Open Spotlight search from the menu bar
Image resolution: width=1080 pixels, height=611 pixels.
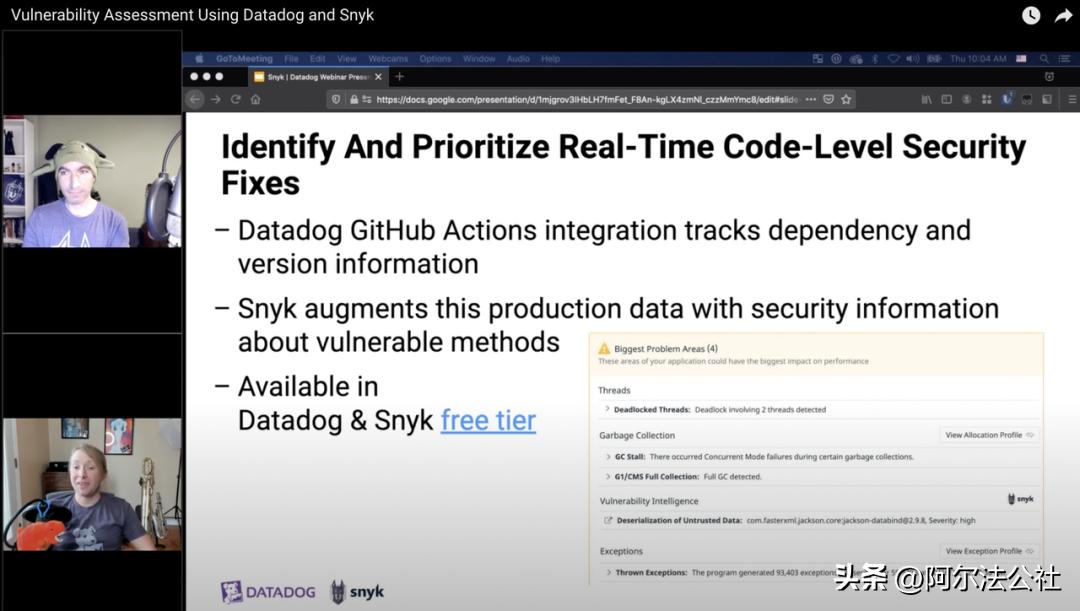[1044, 58]
